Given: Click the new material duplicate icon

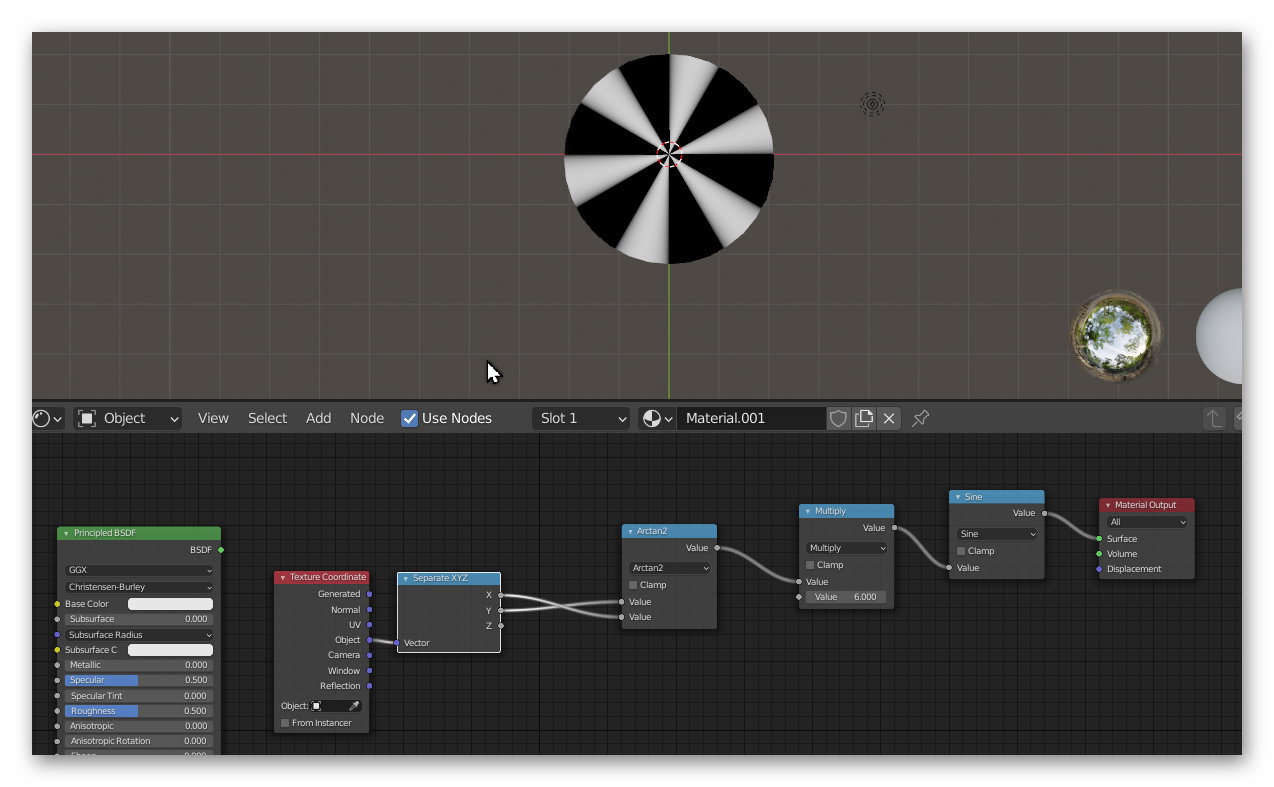Looking at the screenshot, I should [x=864, y=418].
